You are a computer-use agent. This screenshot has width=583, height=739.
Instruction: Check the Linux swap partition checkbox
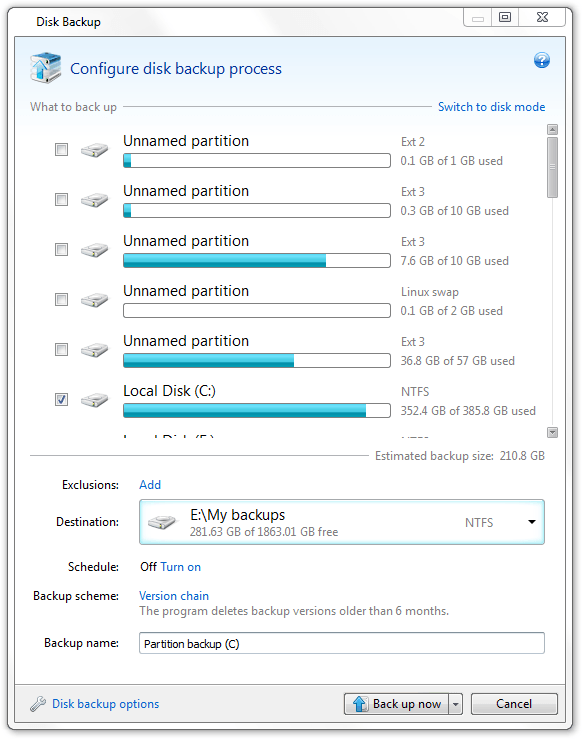[61, 300]
